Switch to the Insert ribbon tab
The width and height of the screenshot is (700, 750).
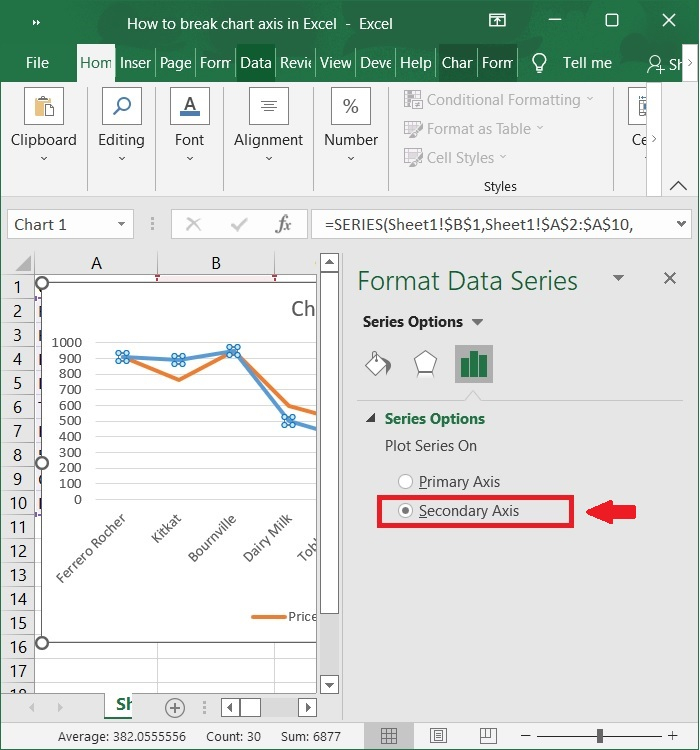(135, 63)
